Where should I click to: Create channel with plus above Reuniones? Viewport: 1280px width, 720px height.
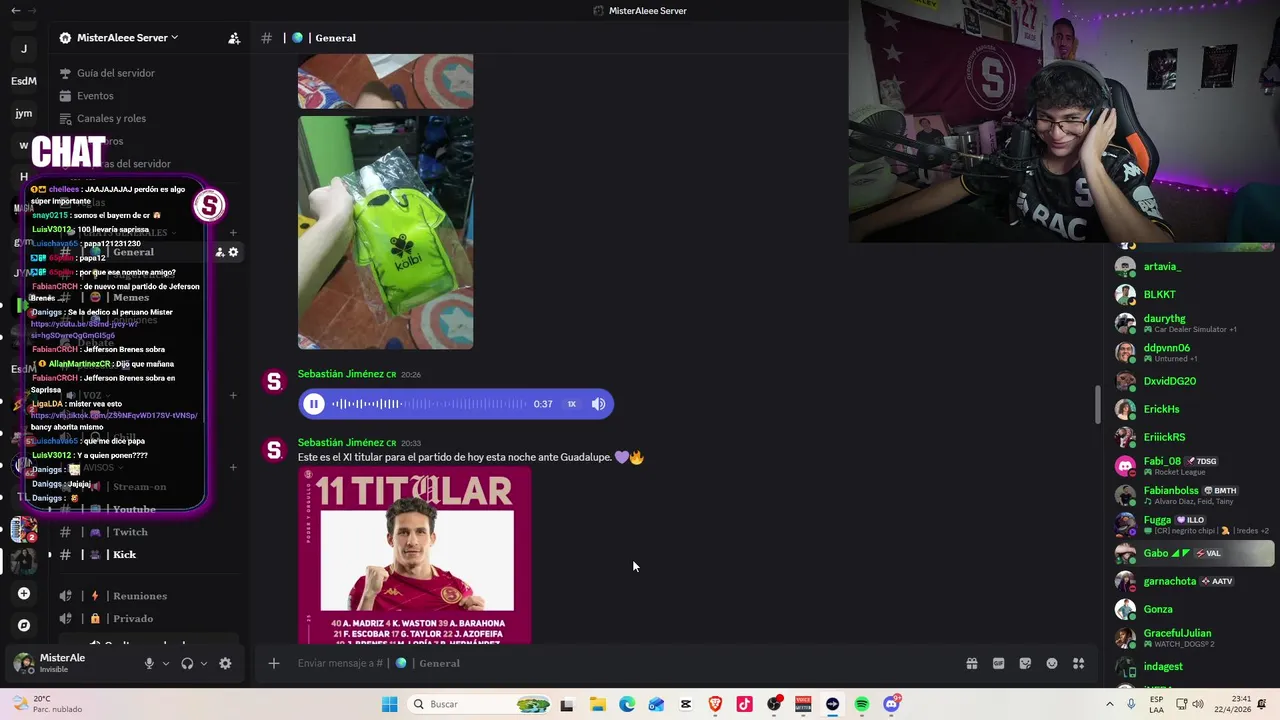click(x=233, y=467)
